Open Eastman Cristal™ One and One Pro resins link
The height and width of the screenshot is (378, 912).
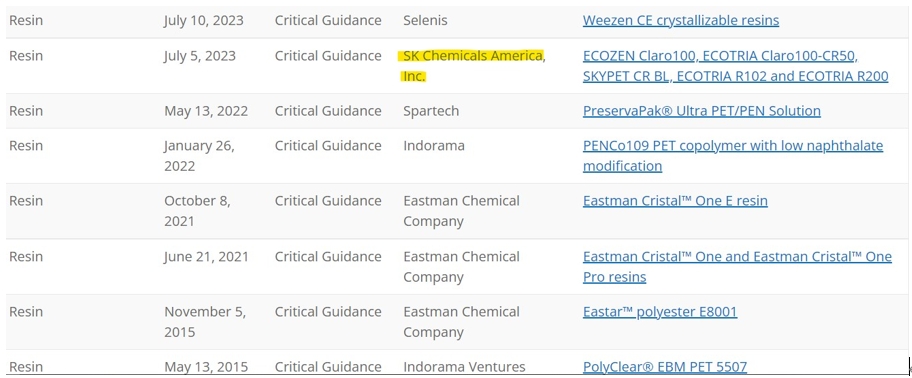737,267
